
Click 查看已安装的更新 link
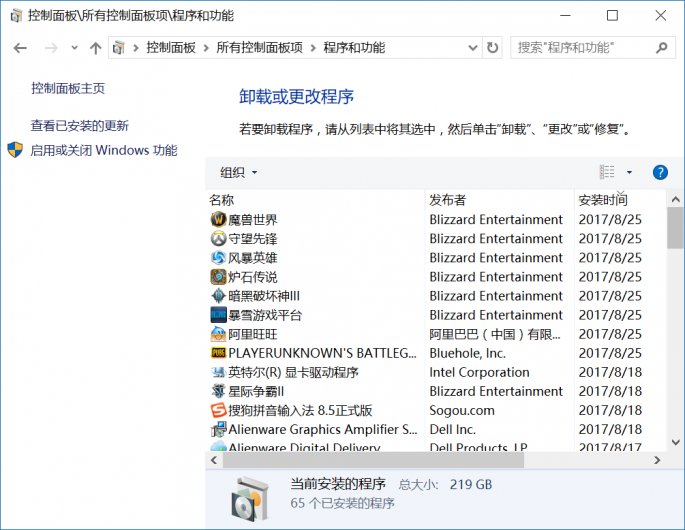point(80,126)
